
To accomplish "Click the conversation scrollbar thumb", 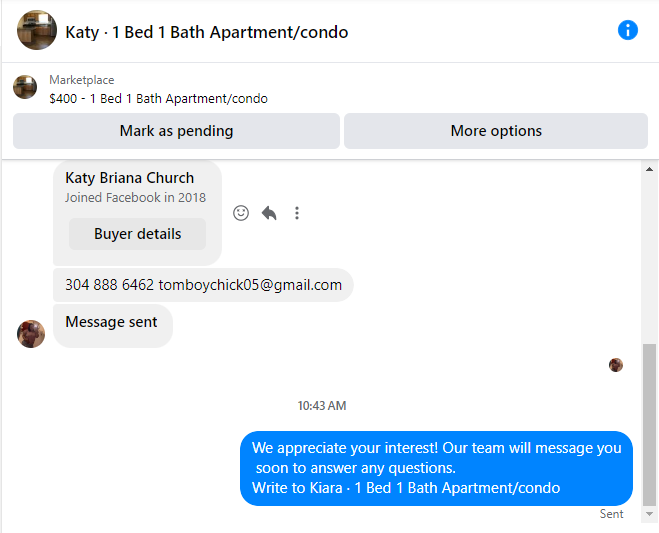I will click(649, 425).
